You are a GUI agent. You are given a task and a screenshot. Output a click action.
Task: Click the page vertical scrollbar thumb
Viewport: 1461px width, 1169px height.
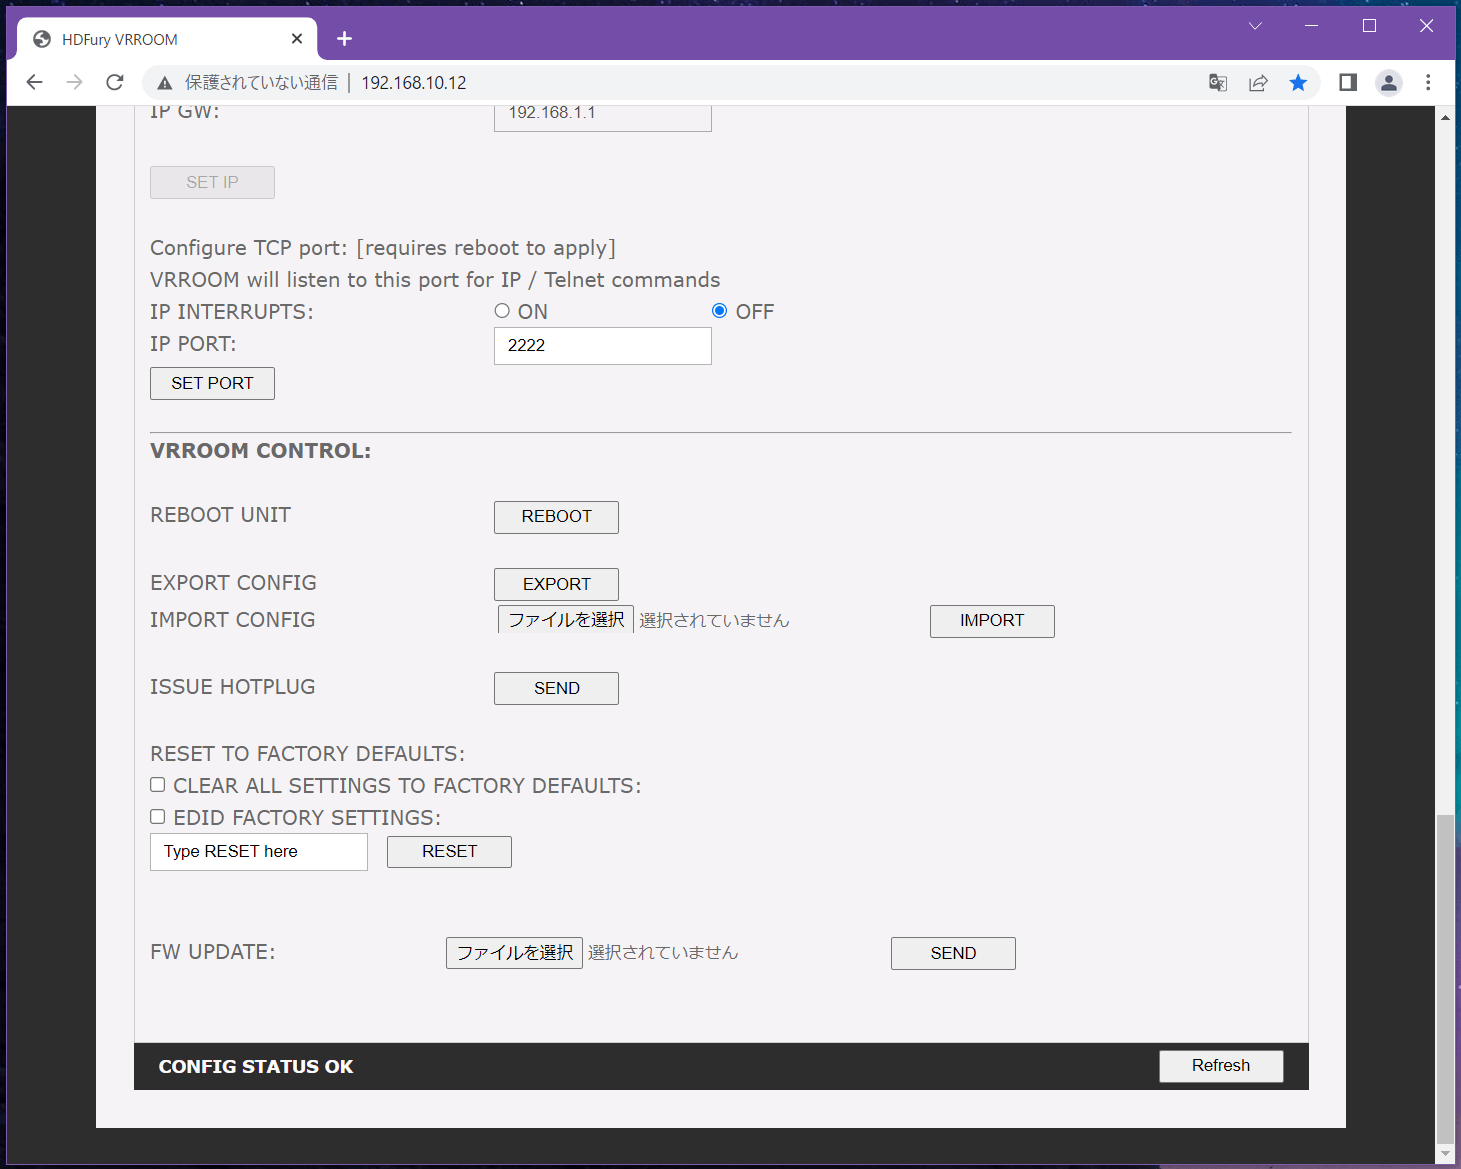[x=1445, y=978]
